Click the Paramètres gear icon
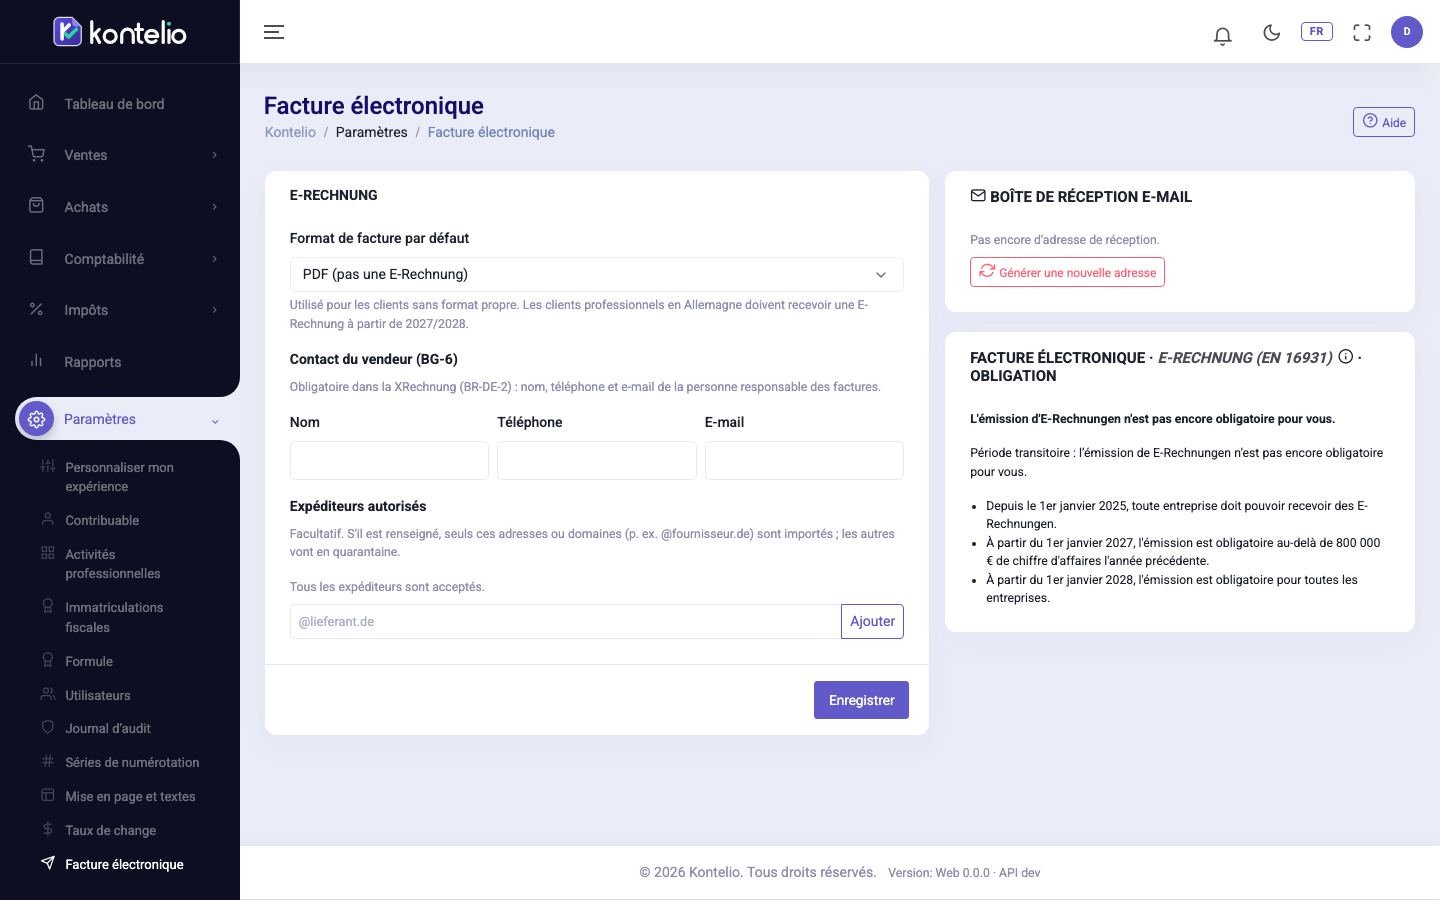The height and width of the screenshot is (900, 1440). pyautogui.click(x=37, y=419)
